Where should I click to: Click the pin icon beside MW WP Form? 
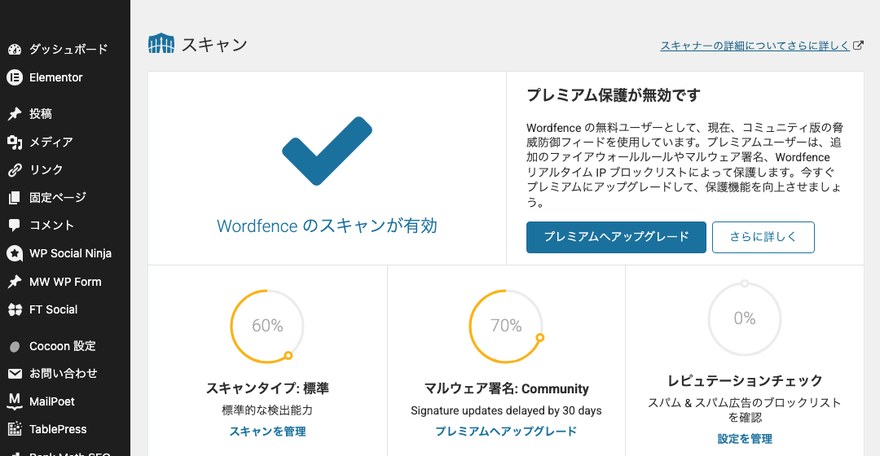click(x=15, y=282)
